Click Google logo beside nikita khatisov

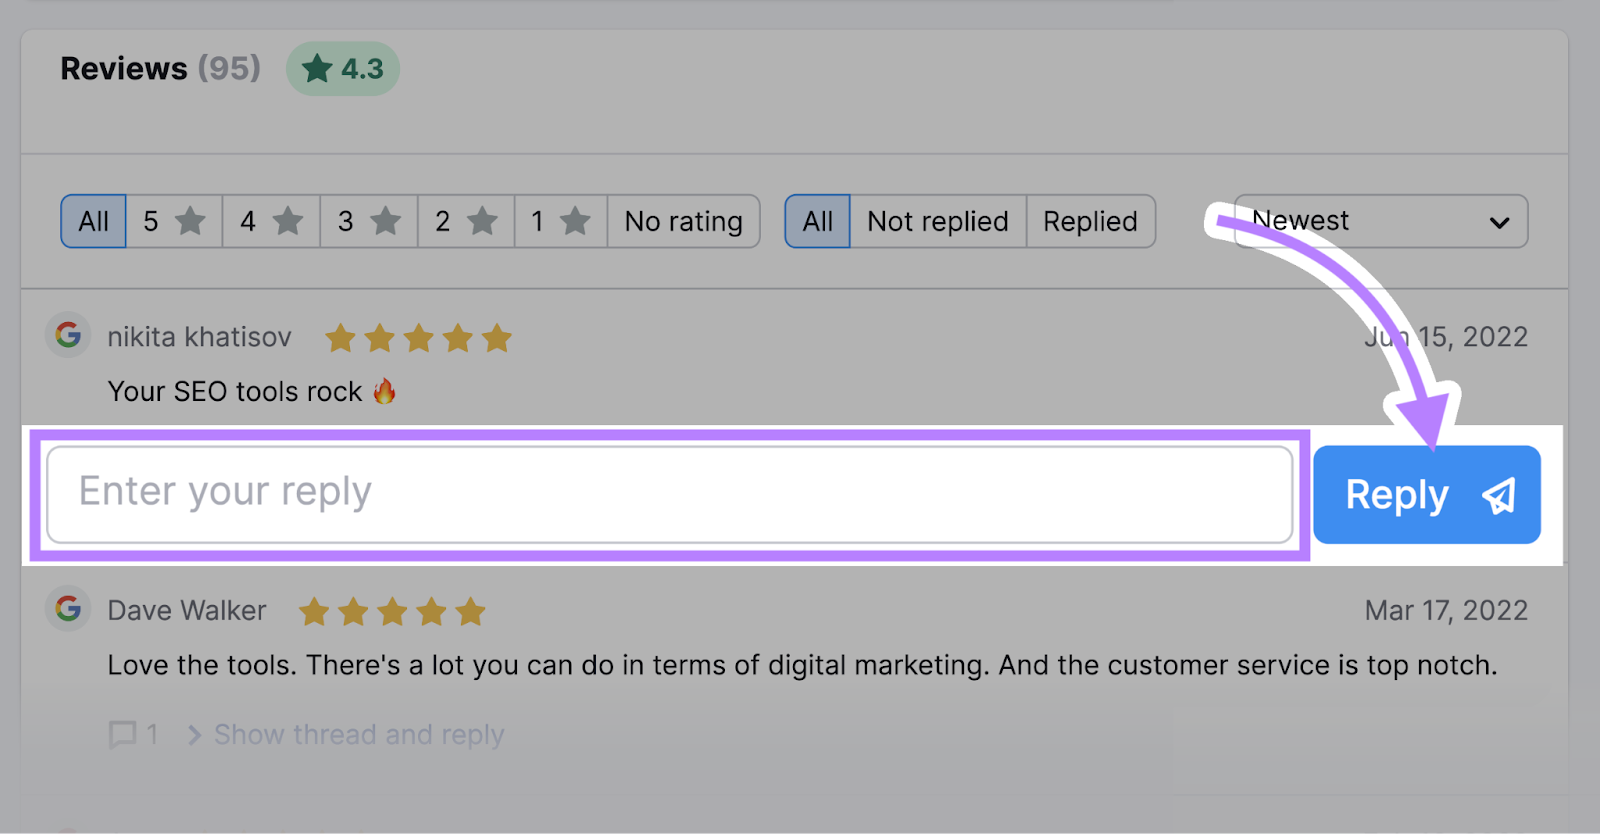(68, 335)
